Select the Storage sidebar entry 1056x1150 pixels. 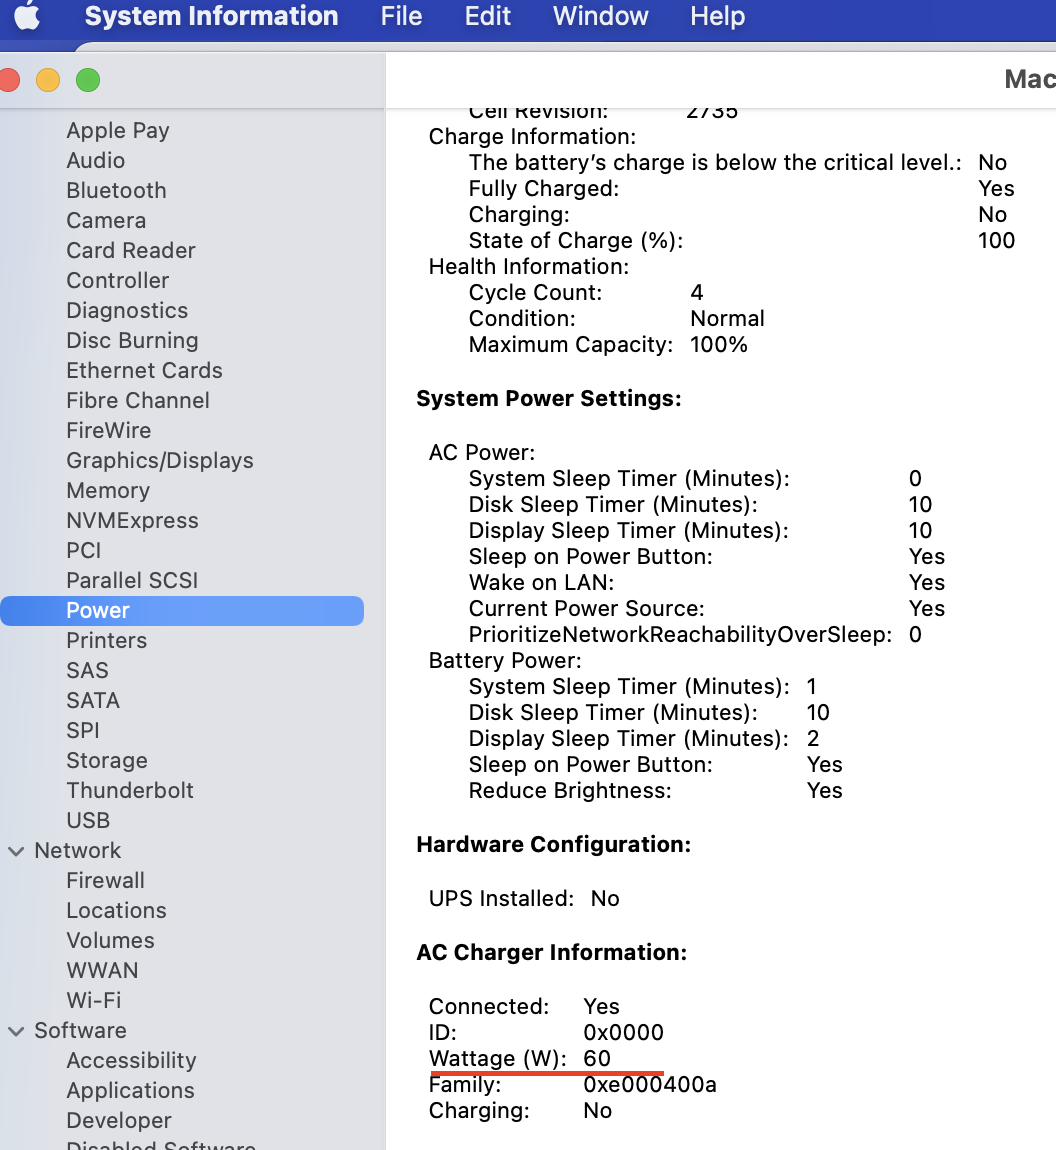[x=107, y=761]
